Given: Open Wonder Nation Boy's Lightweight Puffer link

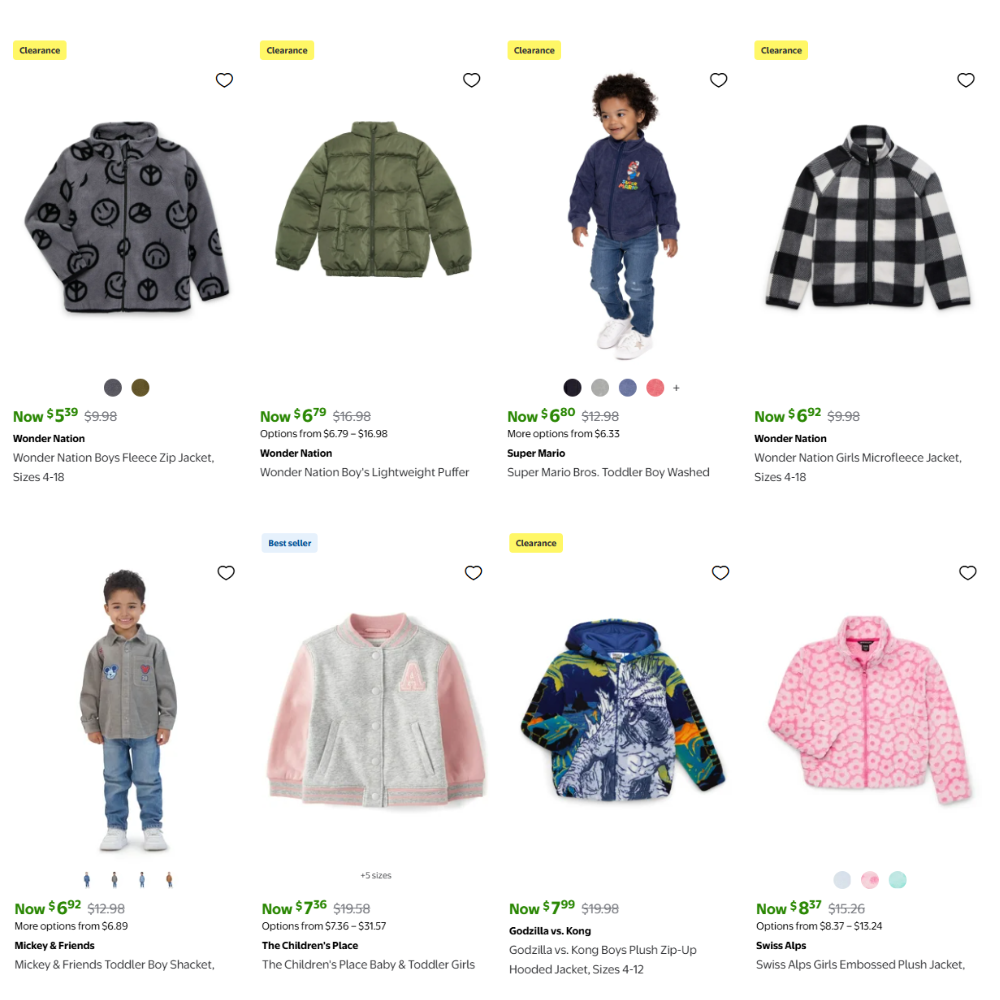Looking at the screenshot, I should [364, 472].
